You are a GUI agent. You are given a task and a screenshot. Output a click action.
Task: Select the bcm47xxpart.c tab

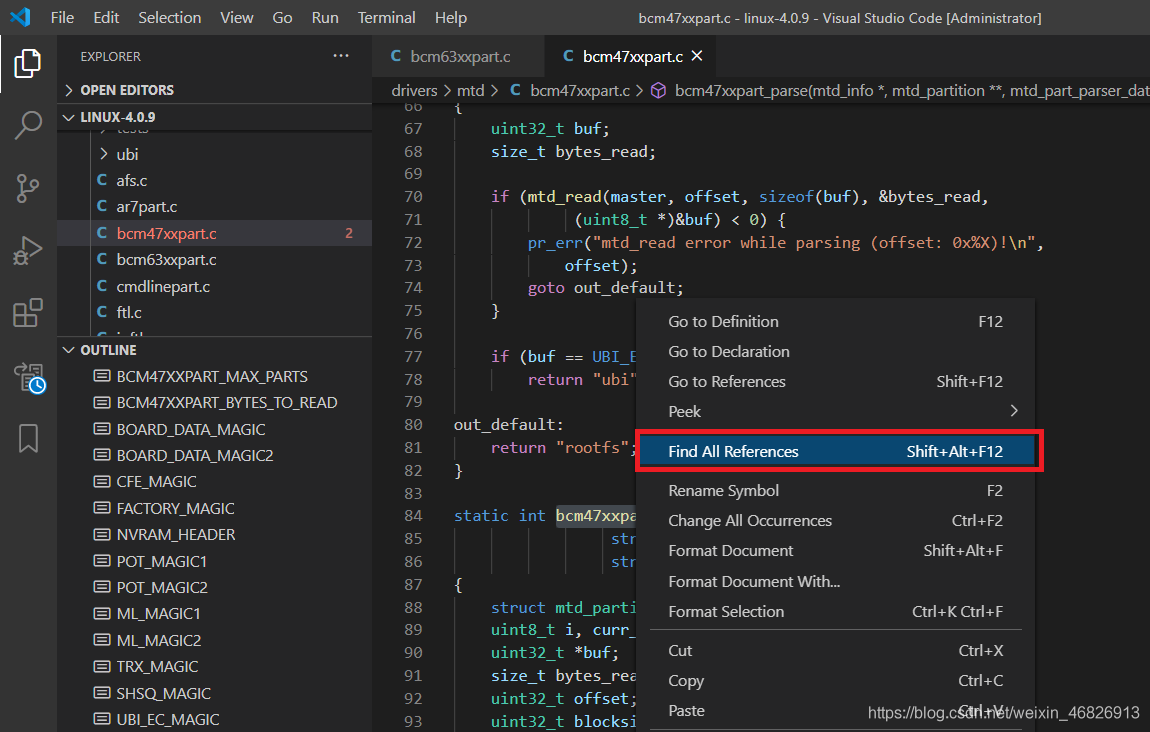pyautogui.click(x=632, y=56)
